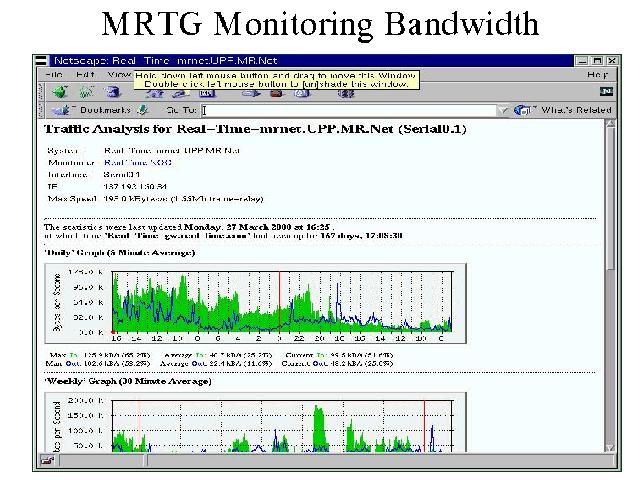The height and width of the screenshot is (480, 640).
Task: Click the scrollbar down arrow
Action: click(610, 447)
